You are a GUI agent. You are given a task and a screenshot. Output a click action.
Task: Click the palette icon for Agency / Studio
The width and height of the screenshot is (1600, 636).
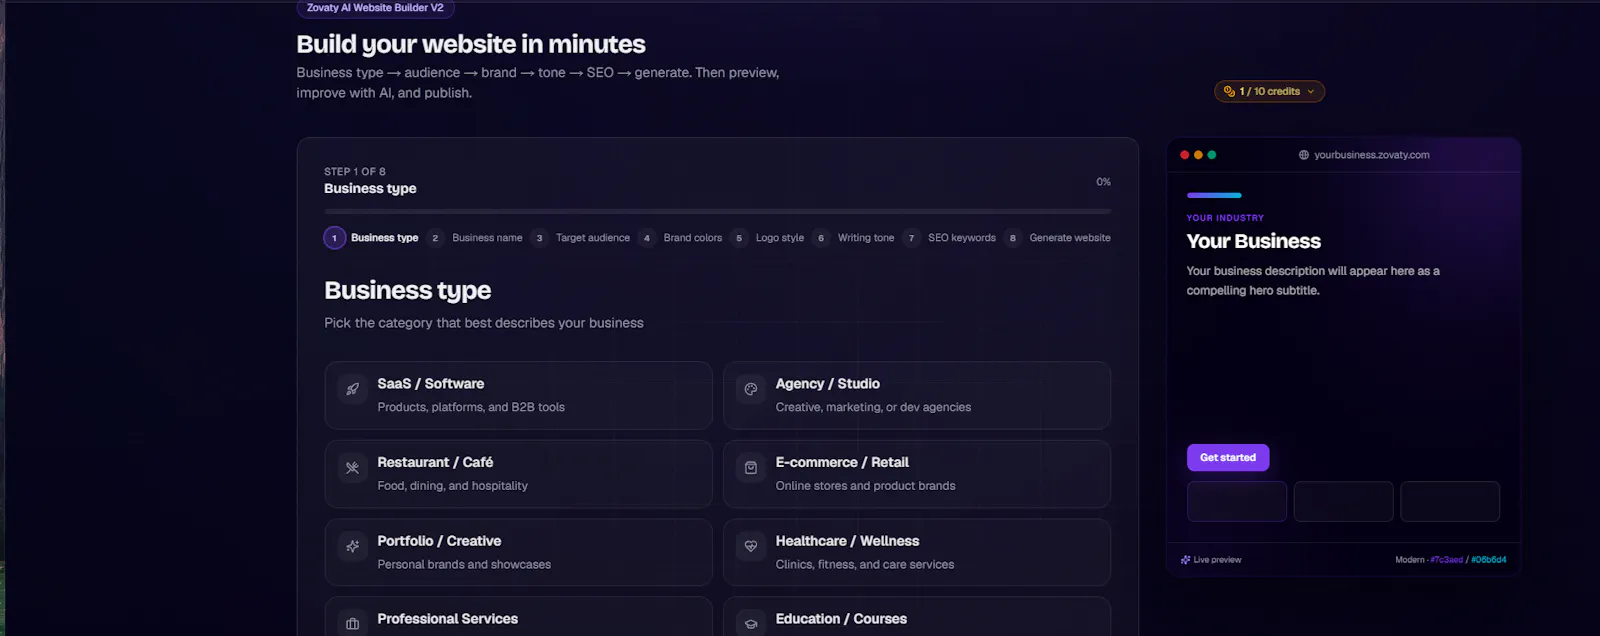751,389
